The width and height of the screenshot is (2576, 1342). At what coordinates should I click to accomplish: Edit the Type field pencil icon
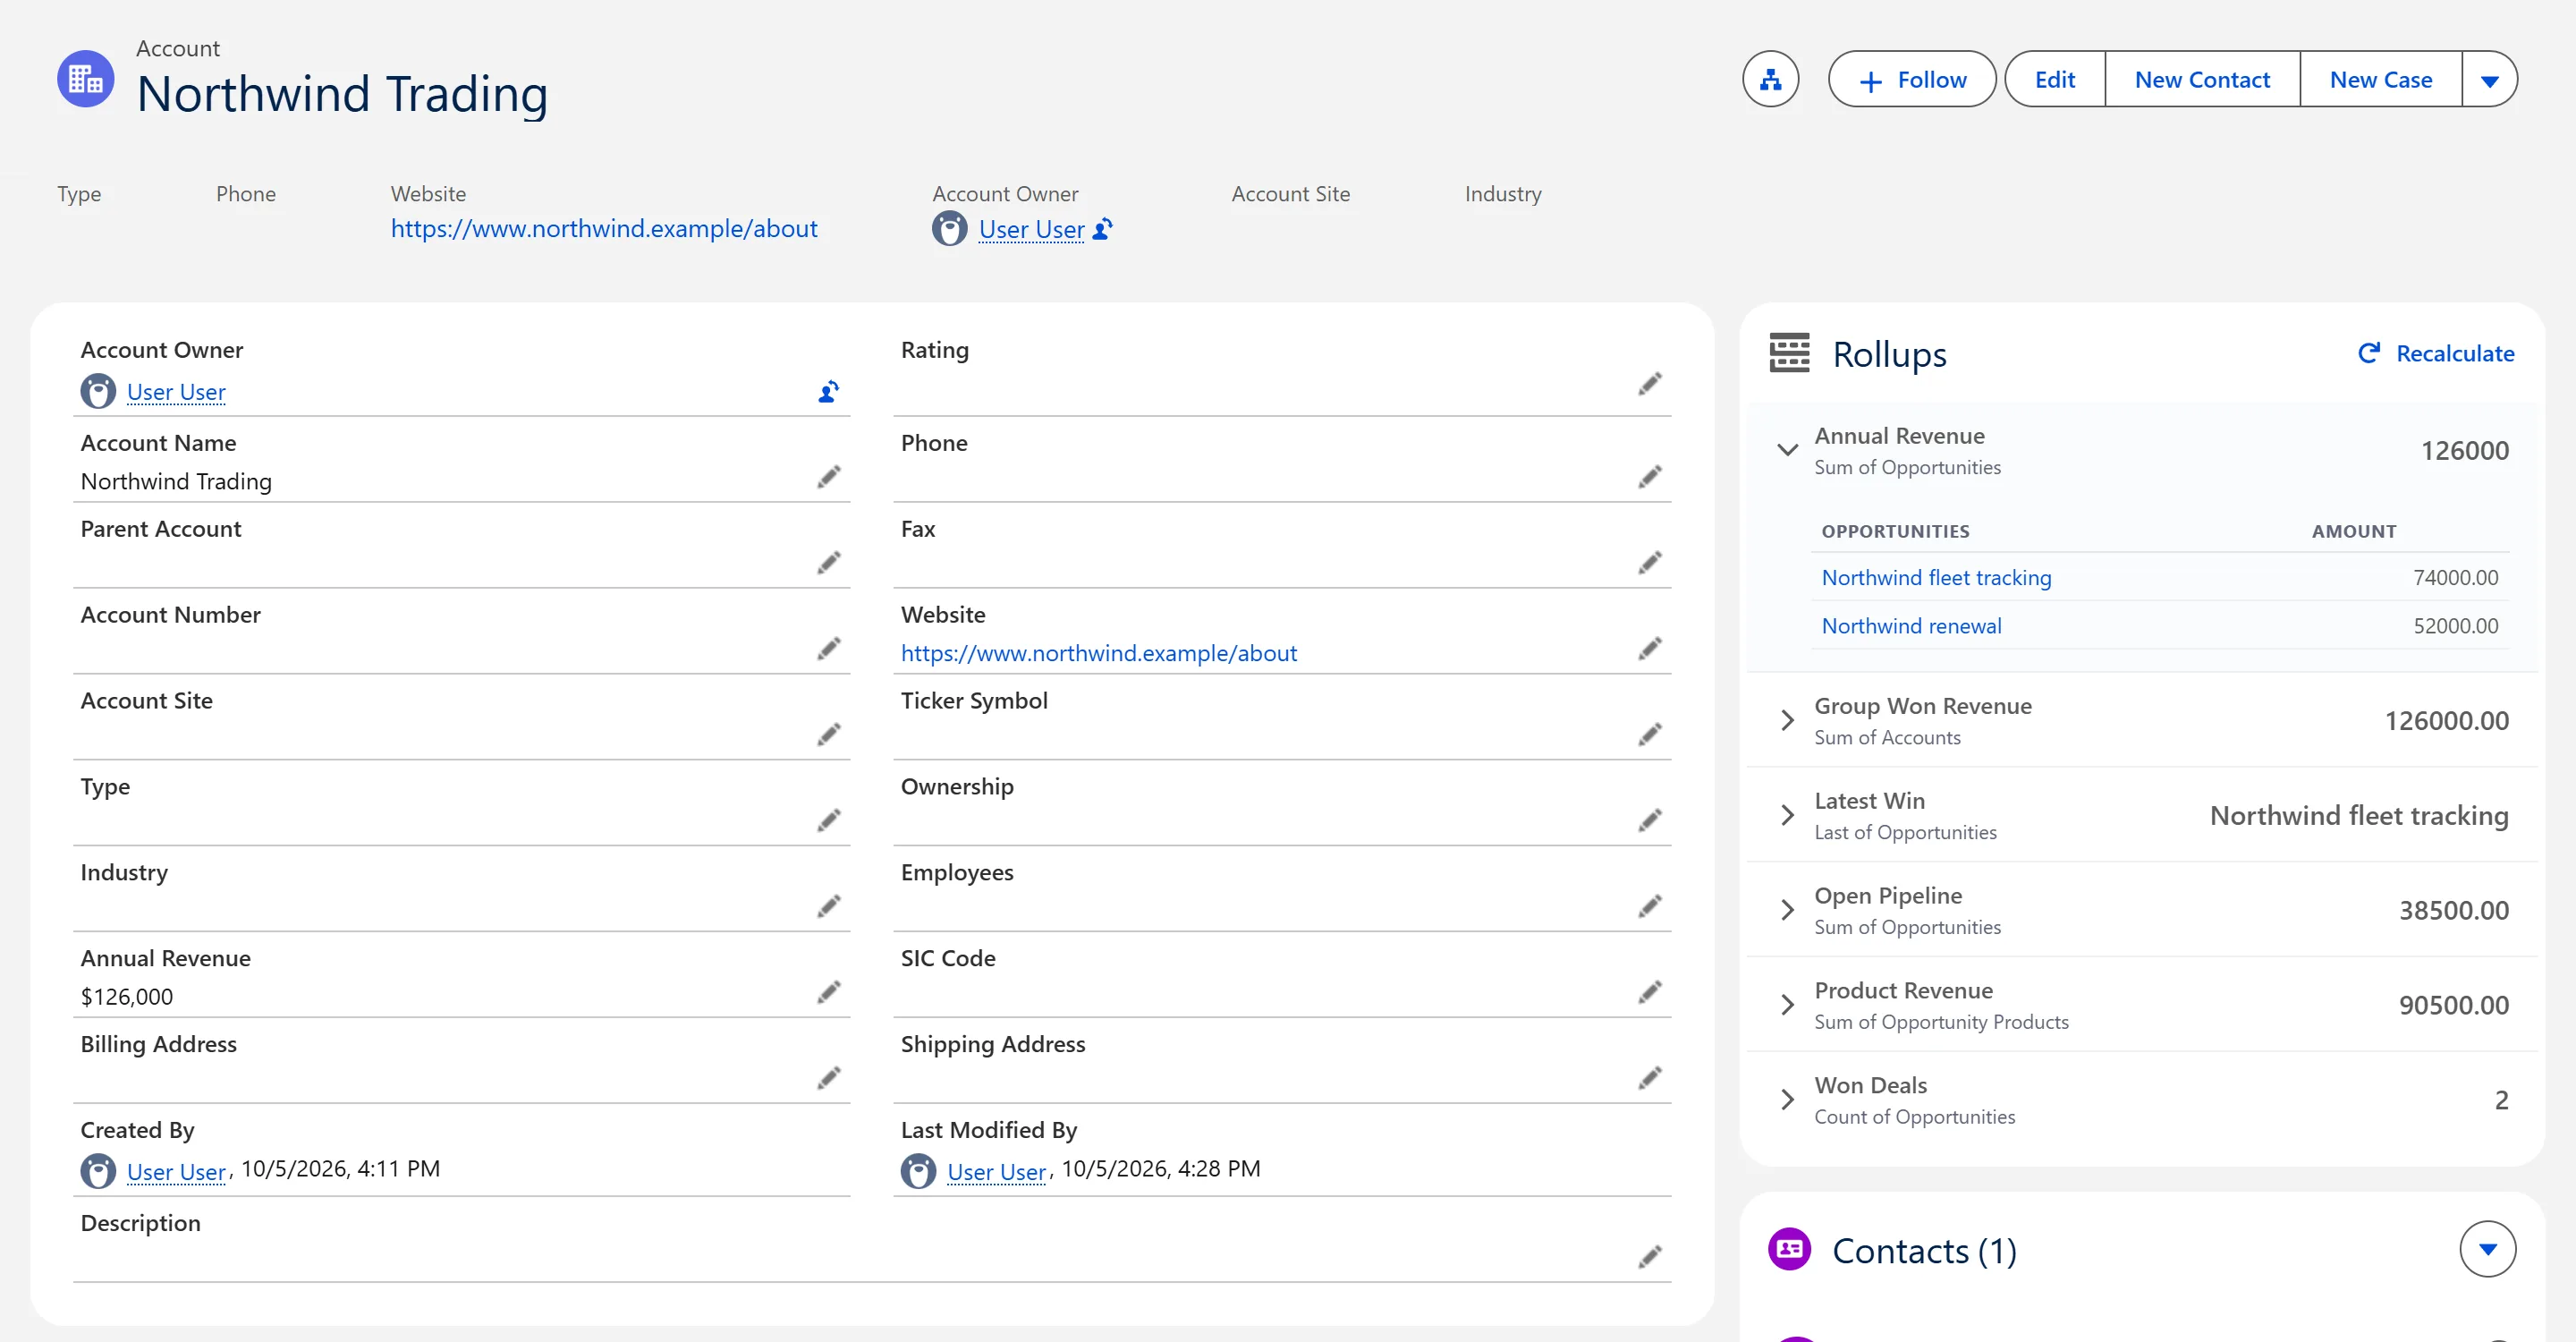[828, 821]
